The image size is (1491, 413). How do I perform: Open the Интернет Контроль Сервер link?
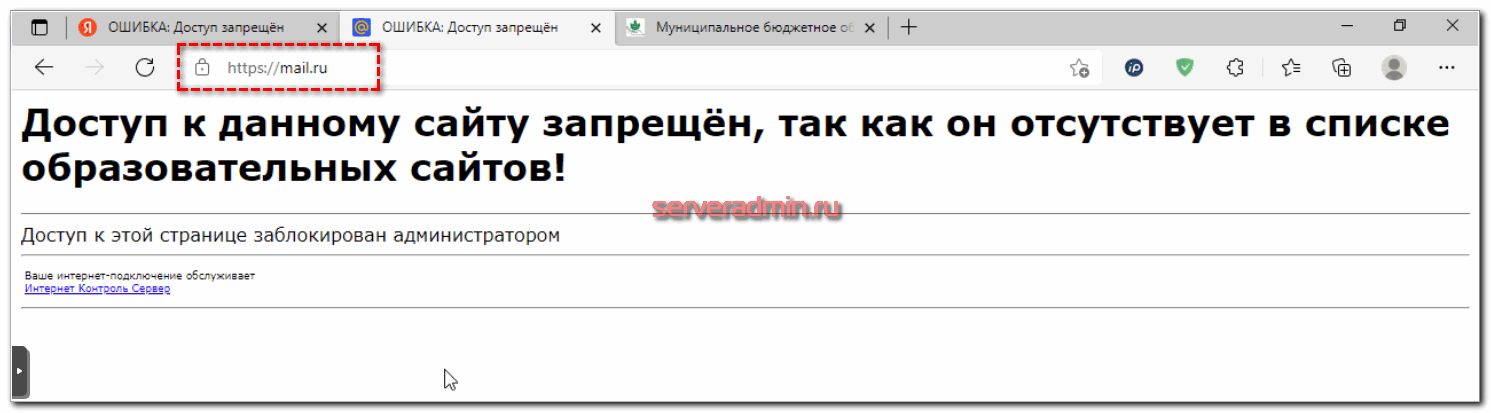[x=97, y=289]
